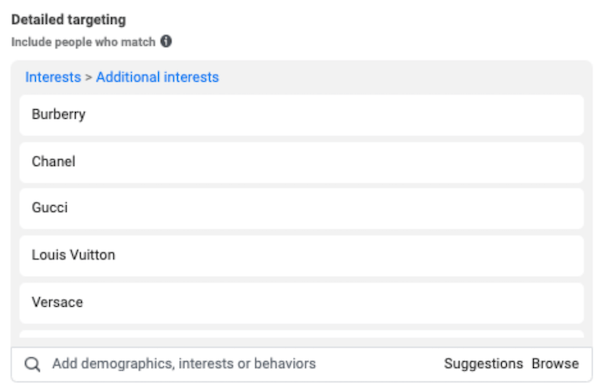600x389 pixels.
Task: Open the Interests breadcrumb link
Action: tap(53, 77)
